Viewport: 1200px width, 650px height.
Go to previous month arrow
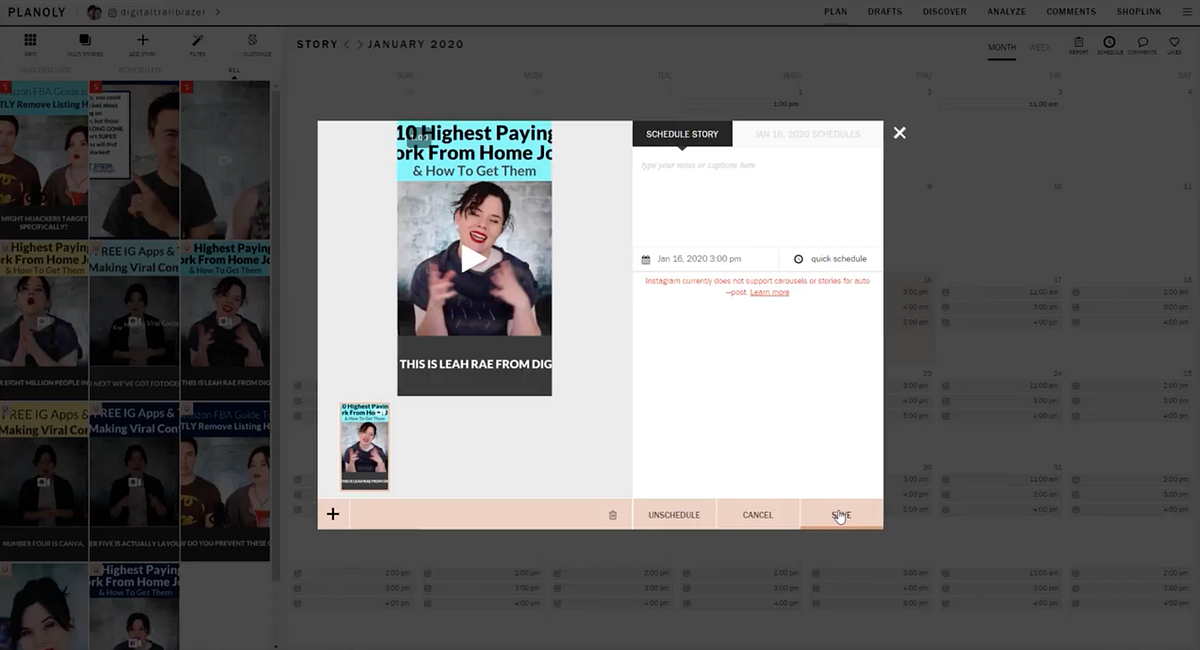(347, 45)
